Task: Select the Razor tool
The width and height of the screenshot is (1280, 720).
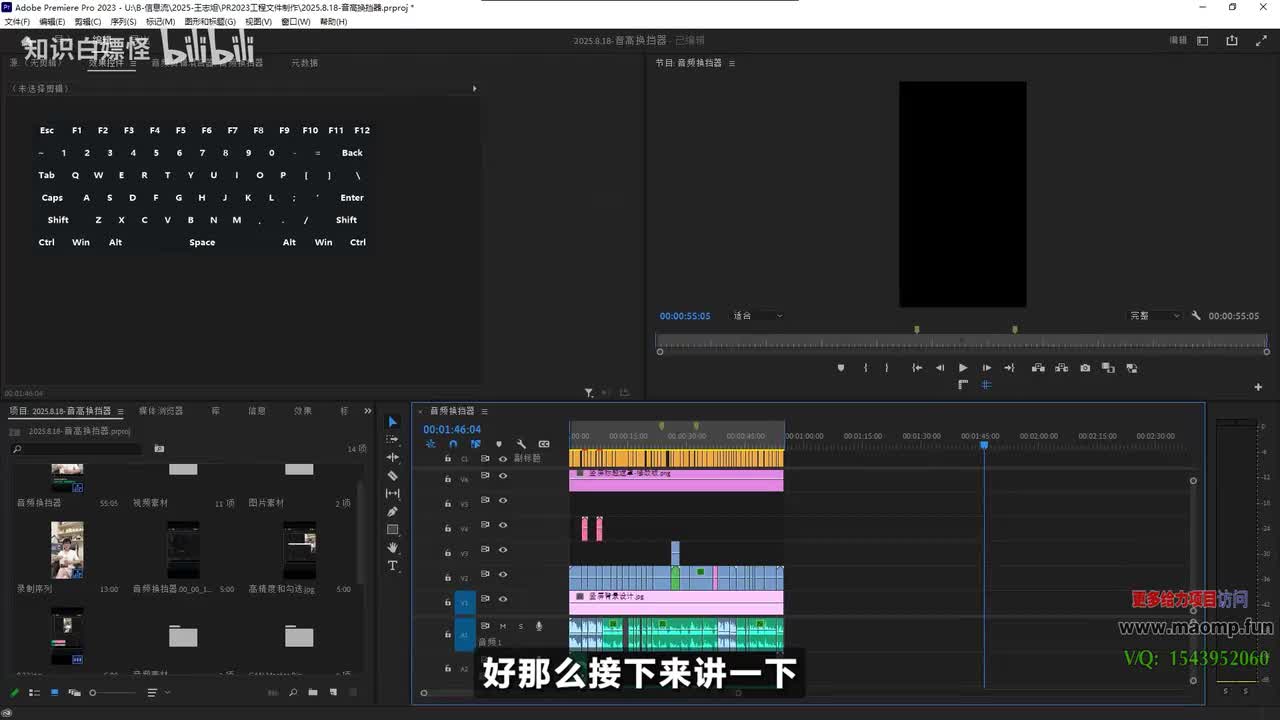Action: coord(392,476)
